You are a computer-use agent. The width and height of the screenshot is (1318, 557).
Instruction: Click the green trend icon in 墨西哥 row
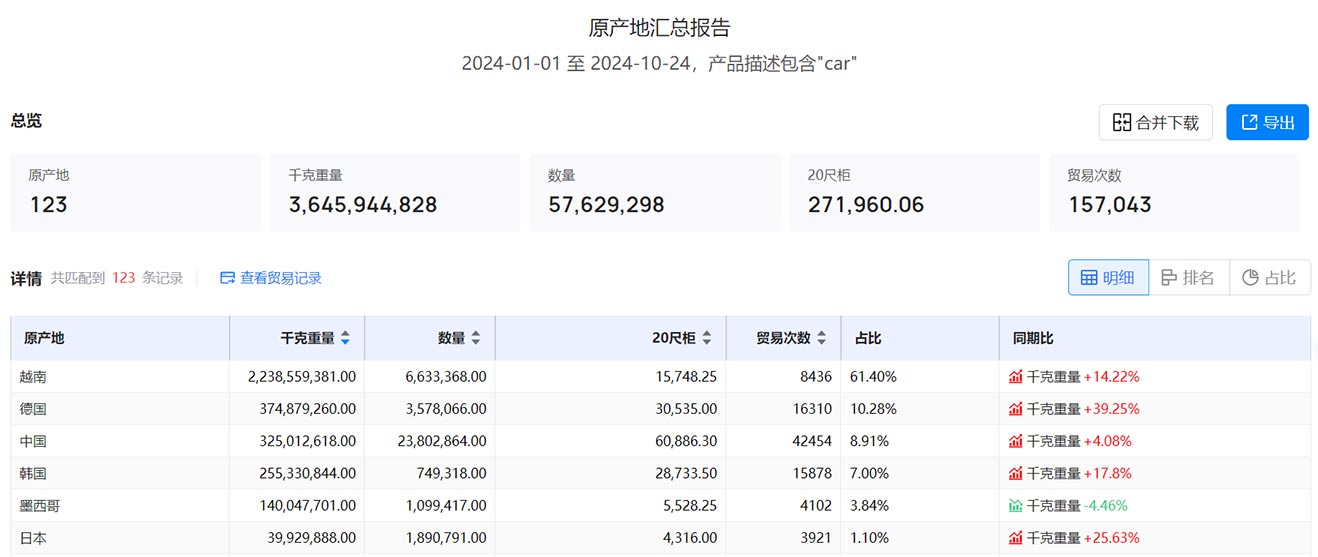point(1016,505)
